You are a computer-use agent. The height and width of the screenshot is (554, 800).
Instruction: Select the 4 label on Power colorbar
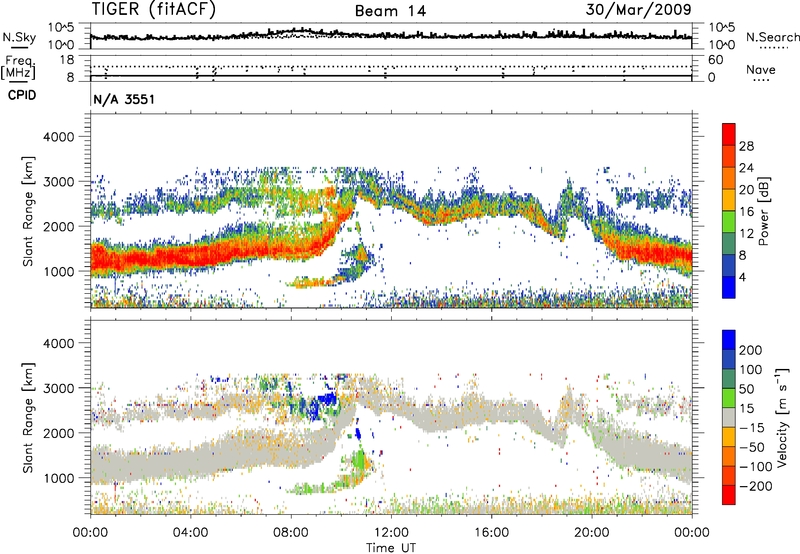(742, 278)
